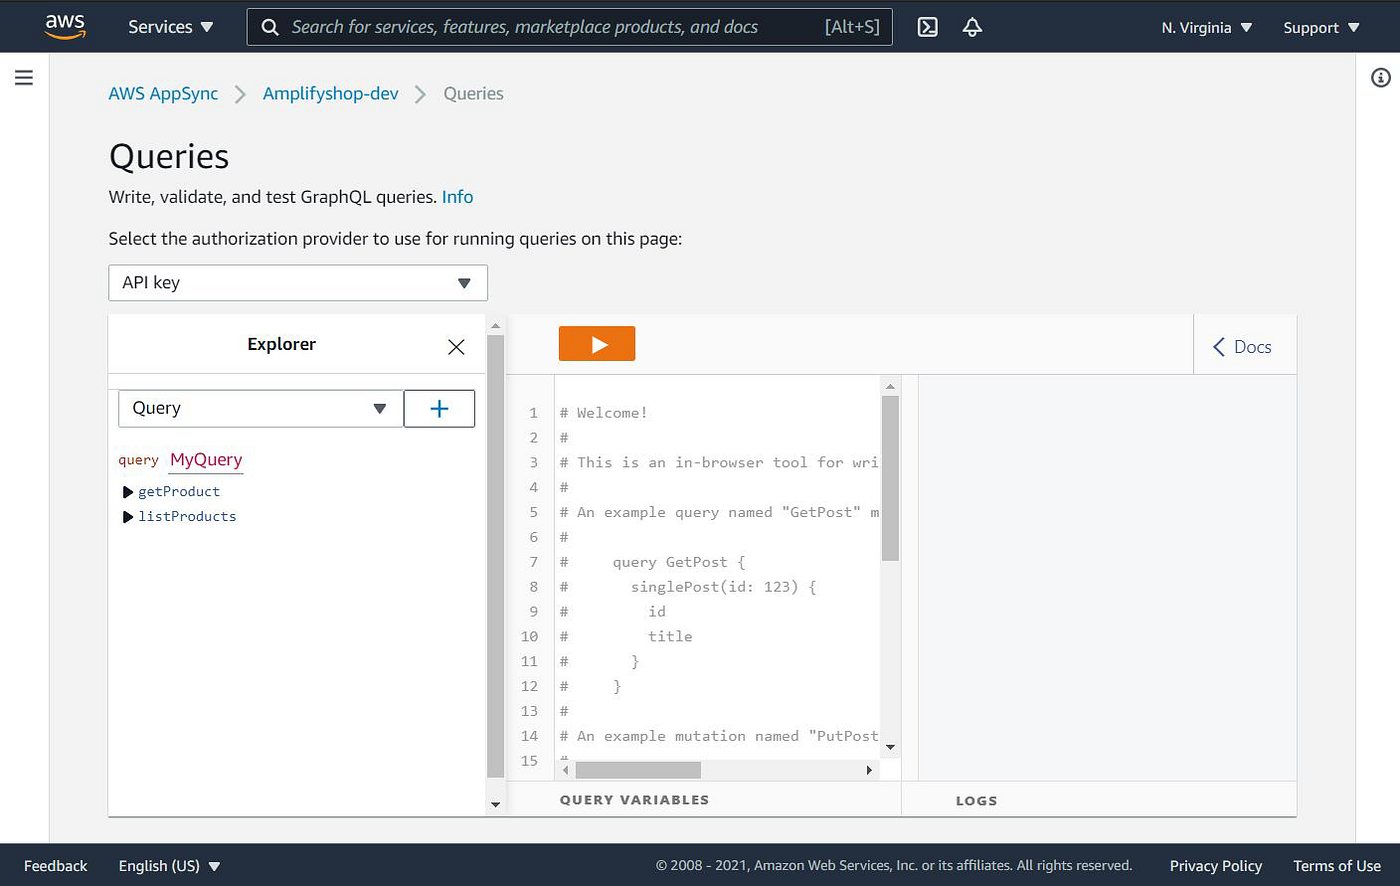
Task: Click the editor scroll down arrow
Action: click(x=890, y=747)
